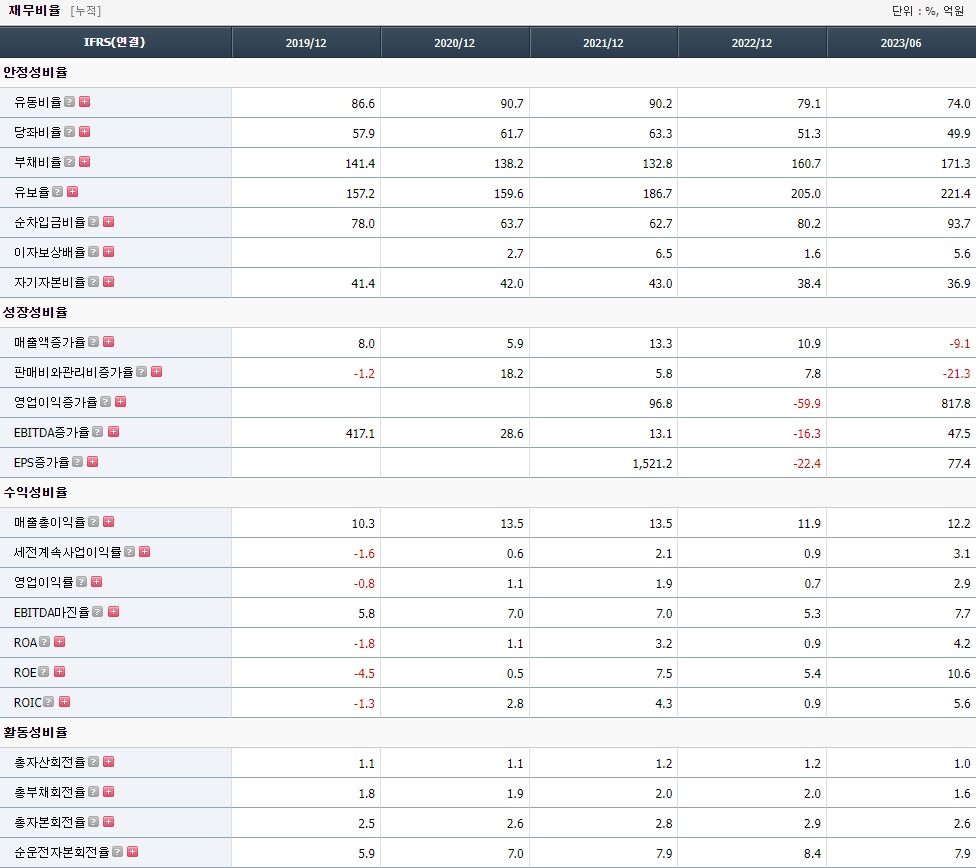Image resolution: width=979 pixels, height=868 pixels.
Task: Open help icon next to 판매비와관리비증가율
Action: pyautogui.click(x=142, y=372)
